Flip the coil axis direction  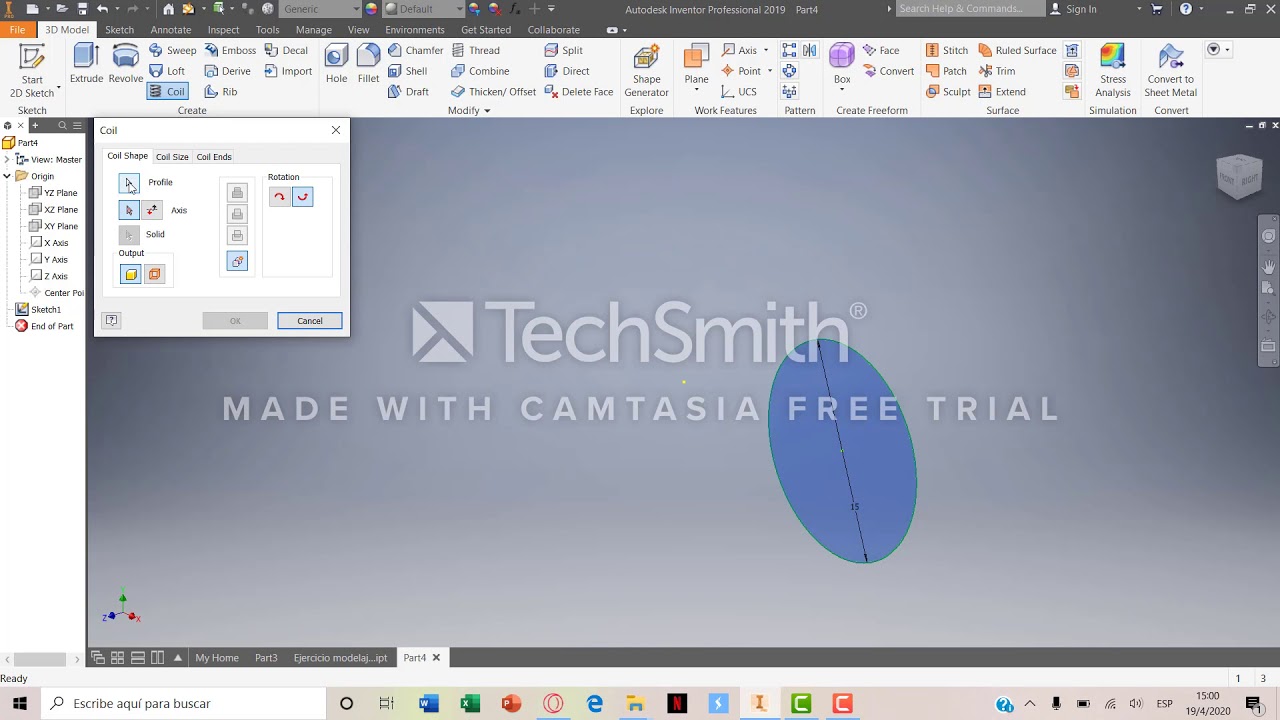(152, 210)
